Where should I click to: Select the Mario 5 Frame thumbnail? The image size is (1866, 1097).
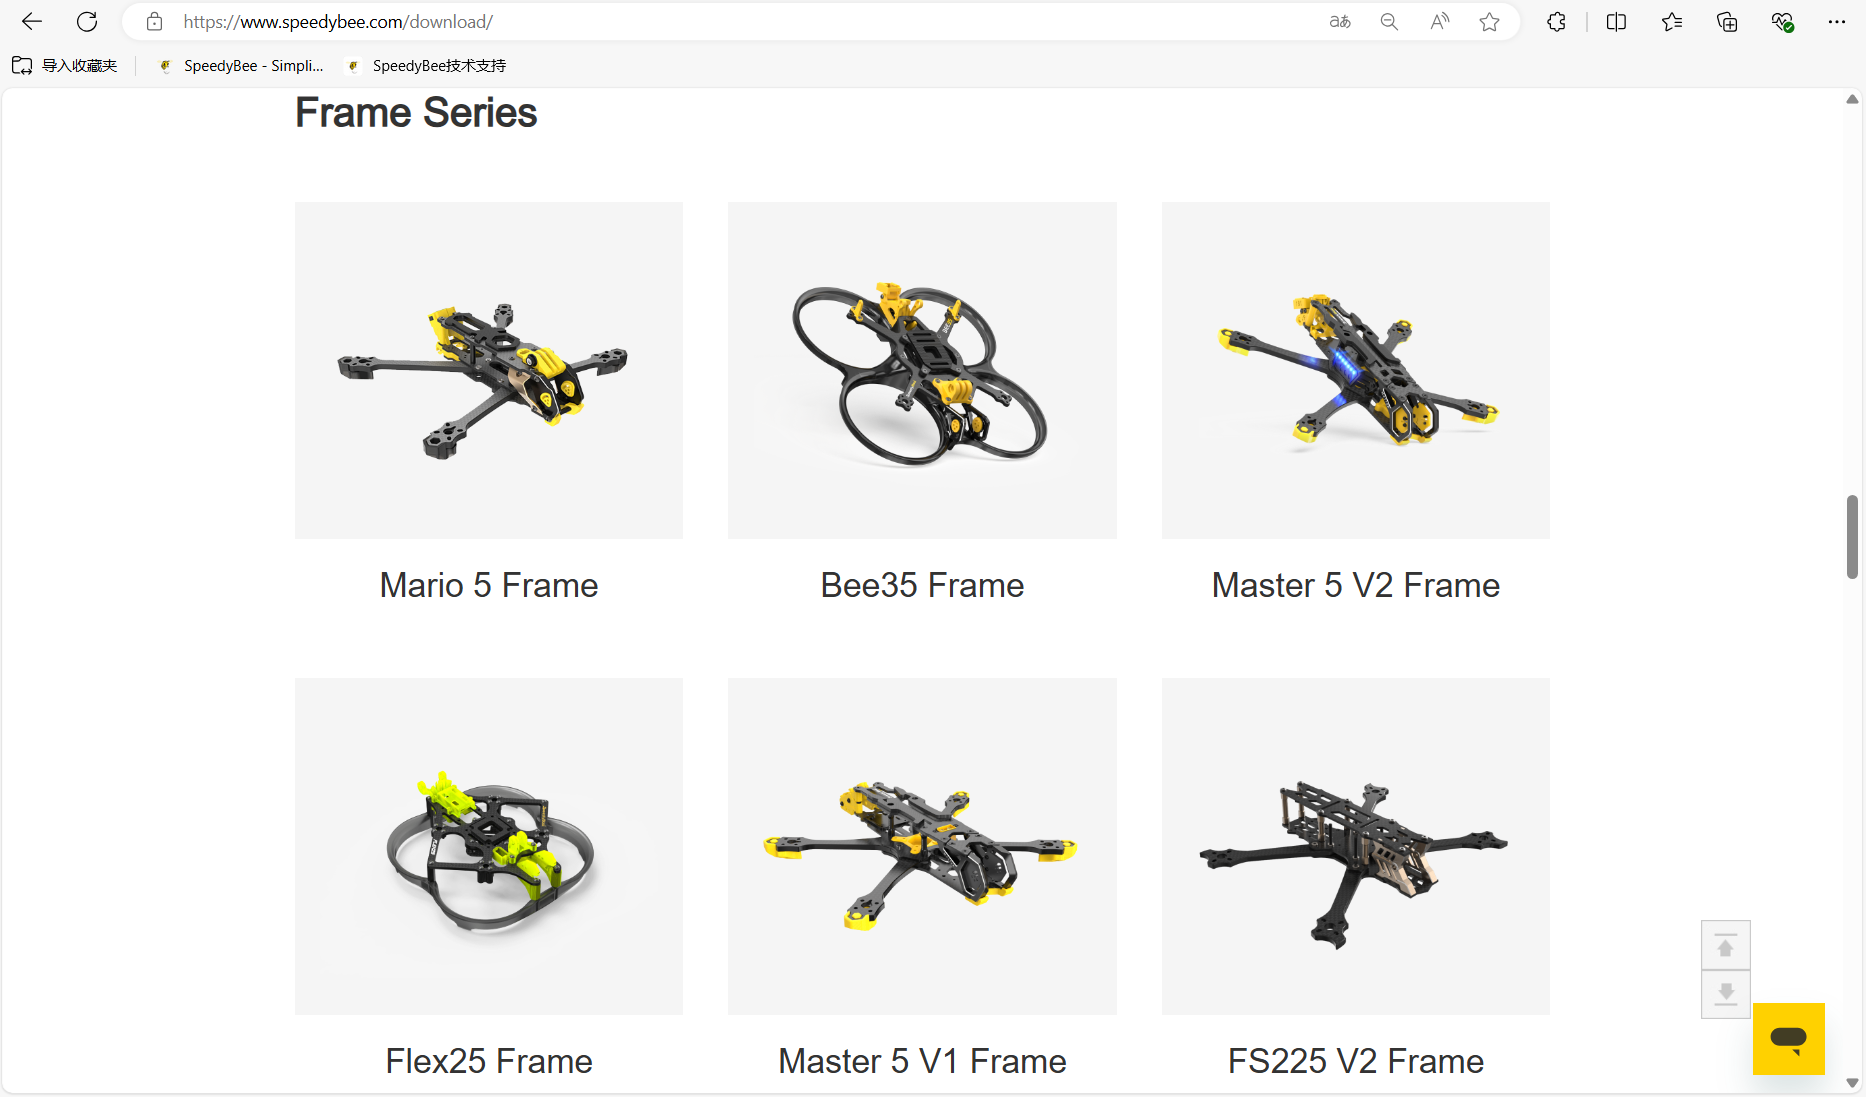(x=489, y=370)
